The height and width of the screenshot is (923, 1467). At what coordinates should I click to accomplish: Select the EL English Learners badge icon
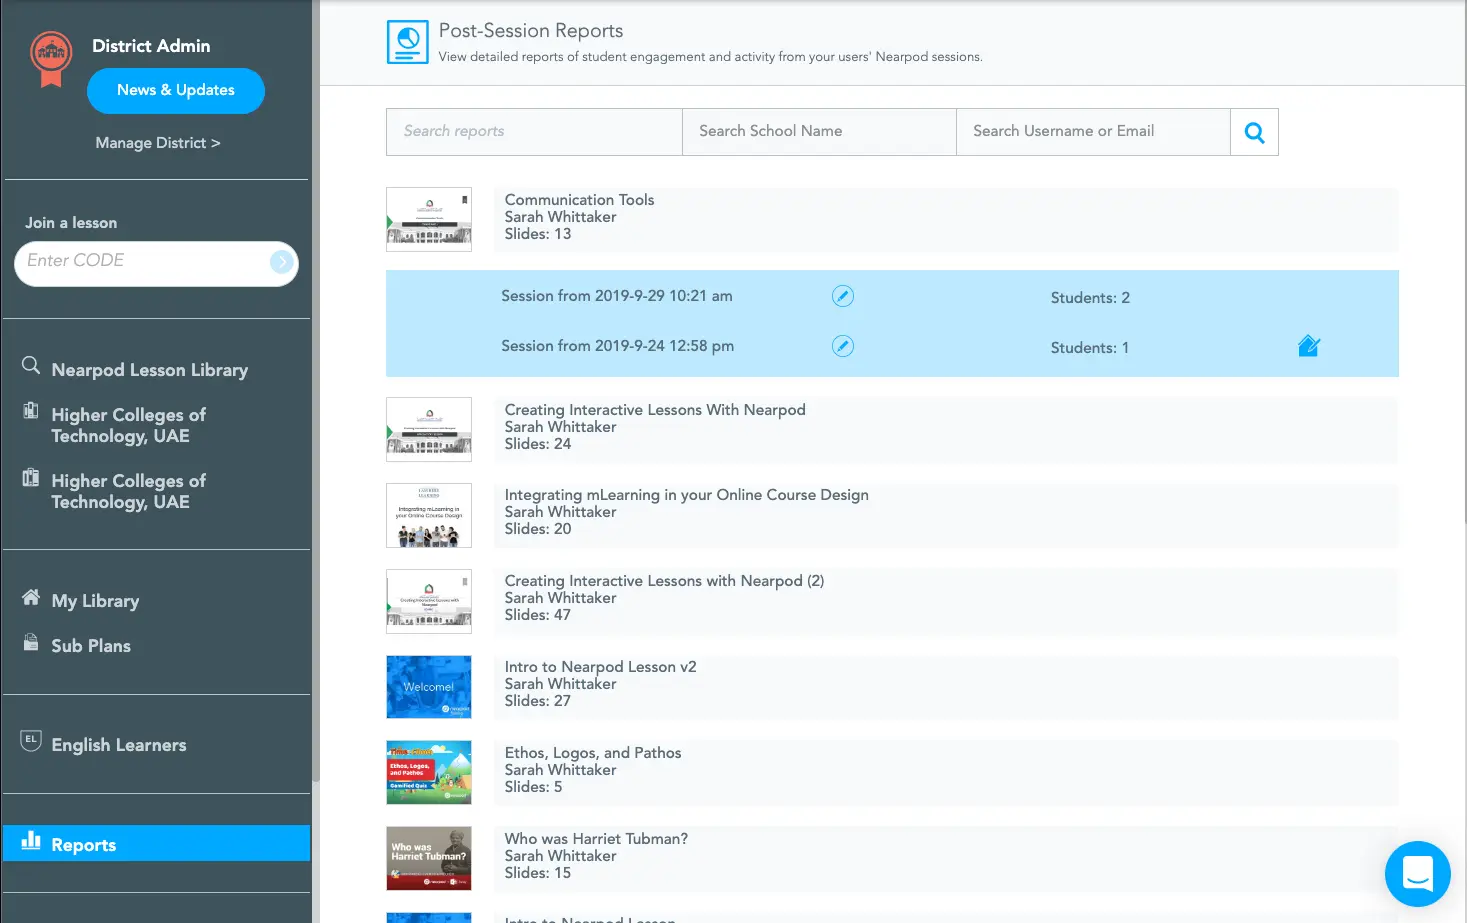pos(29,741)
